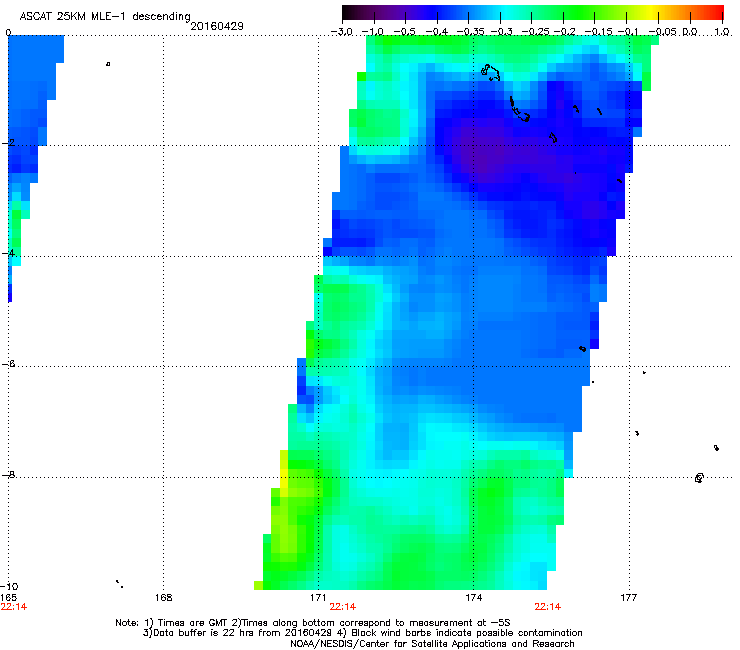The image size is (740, 650).
Task: Click the red time 22:14 near 174
Action: (x=547, y=607)
